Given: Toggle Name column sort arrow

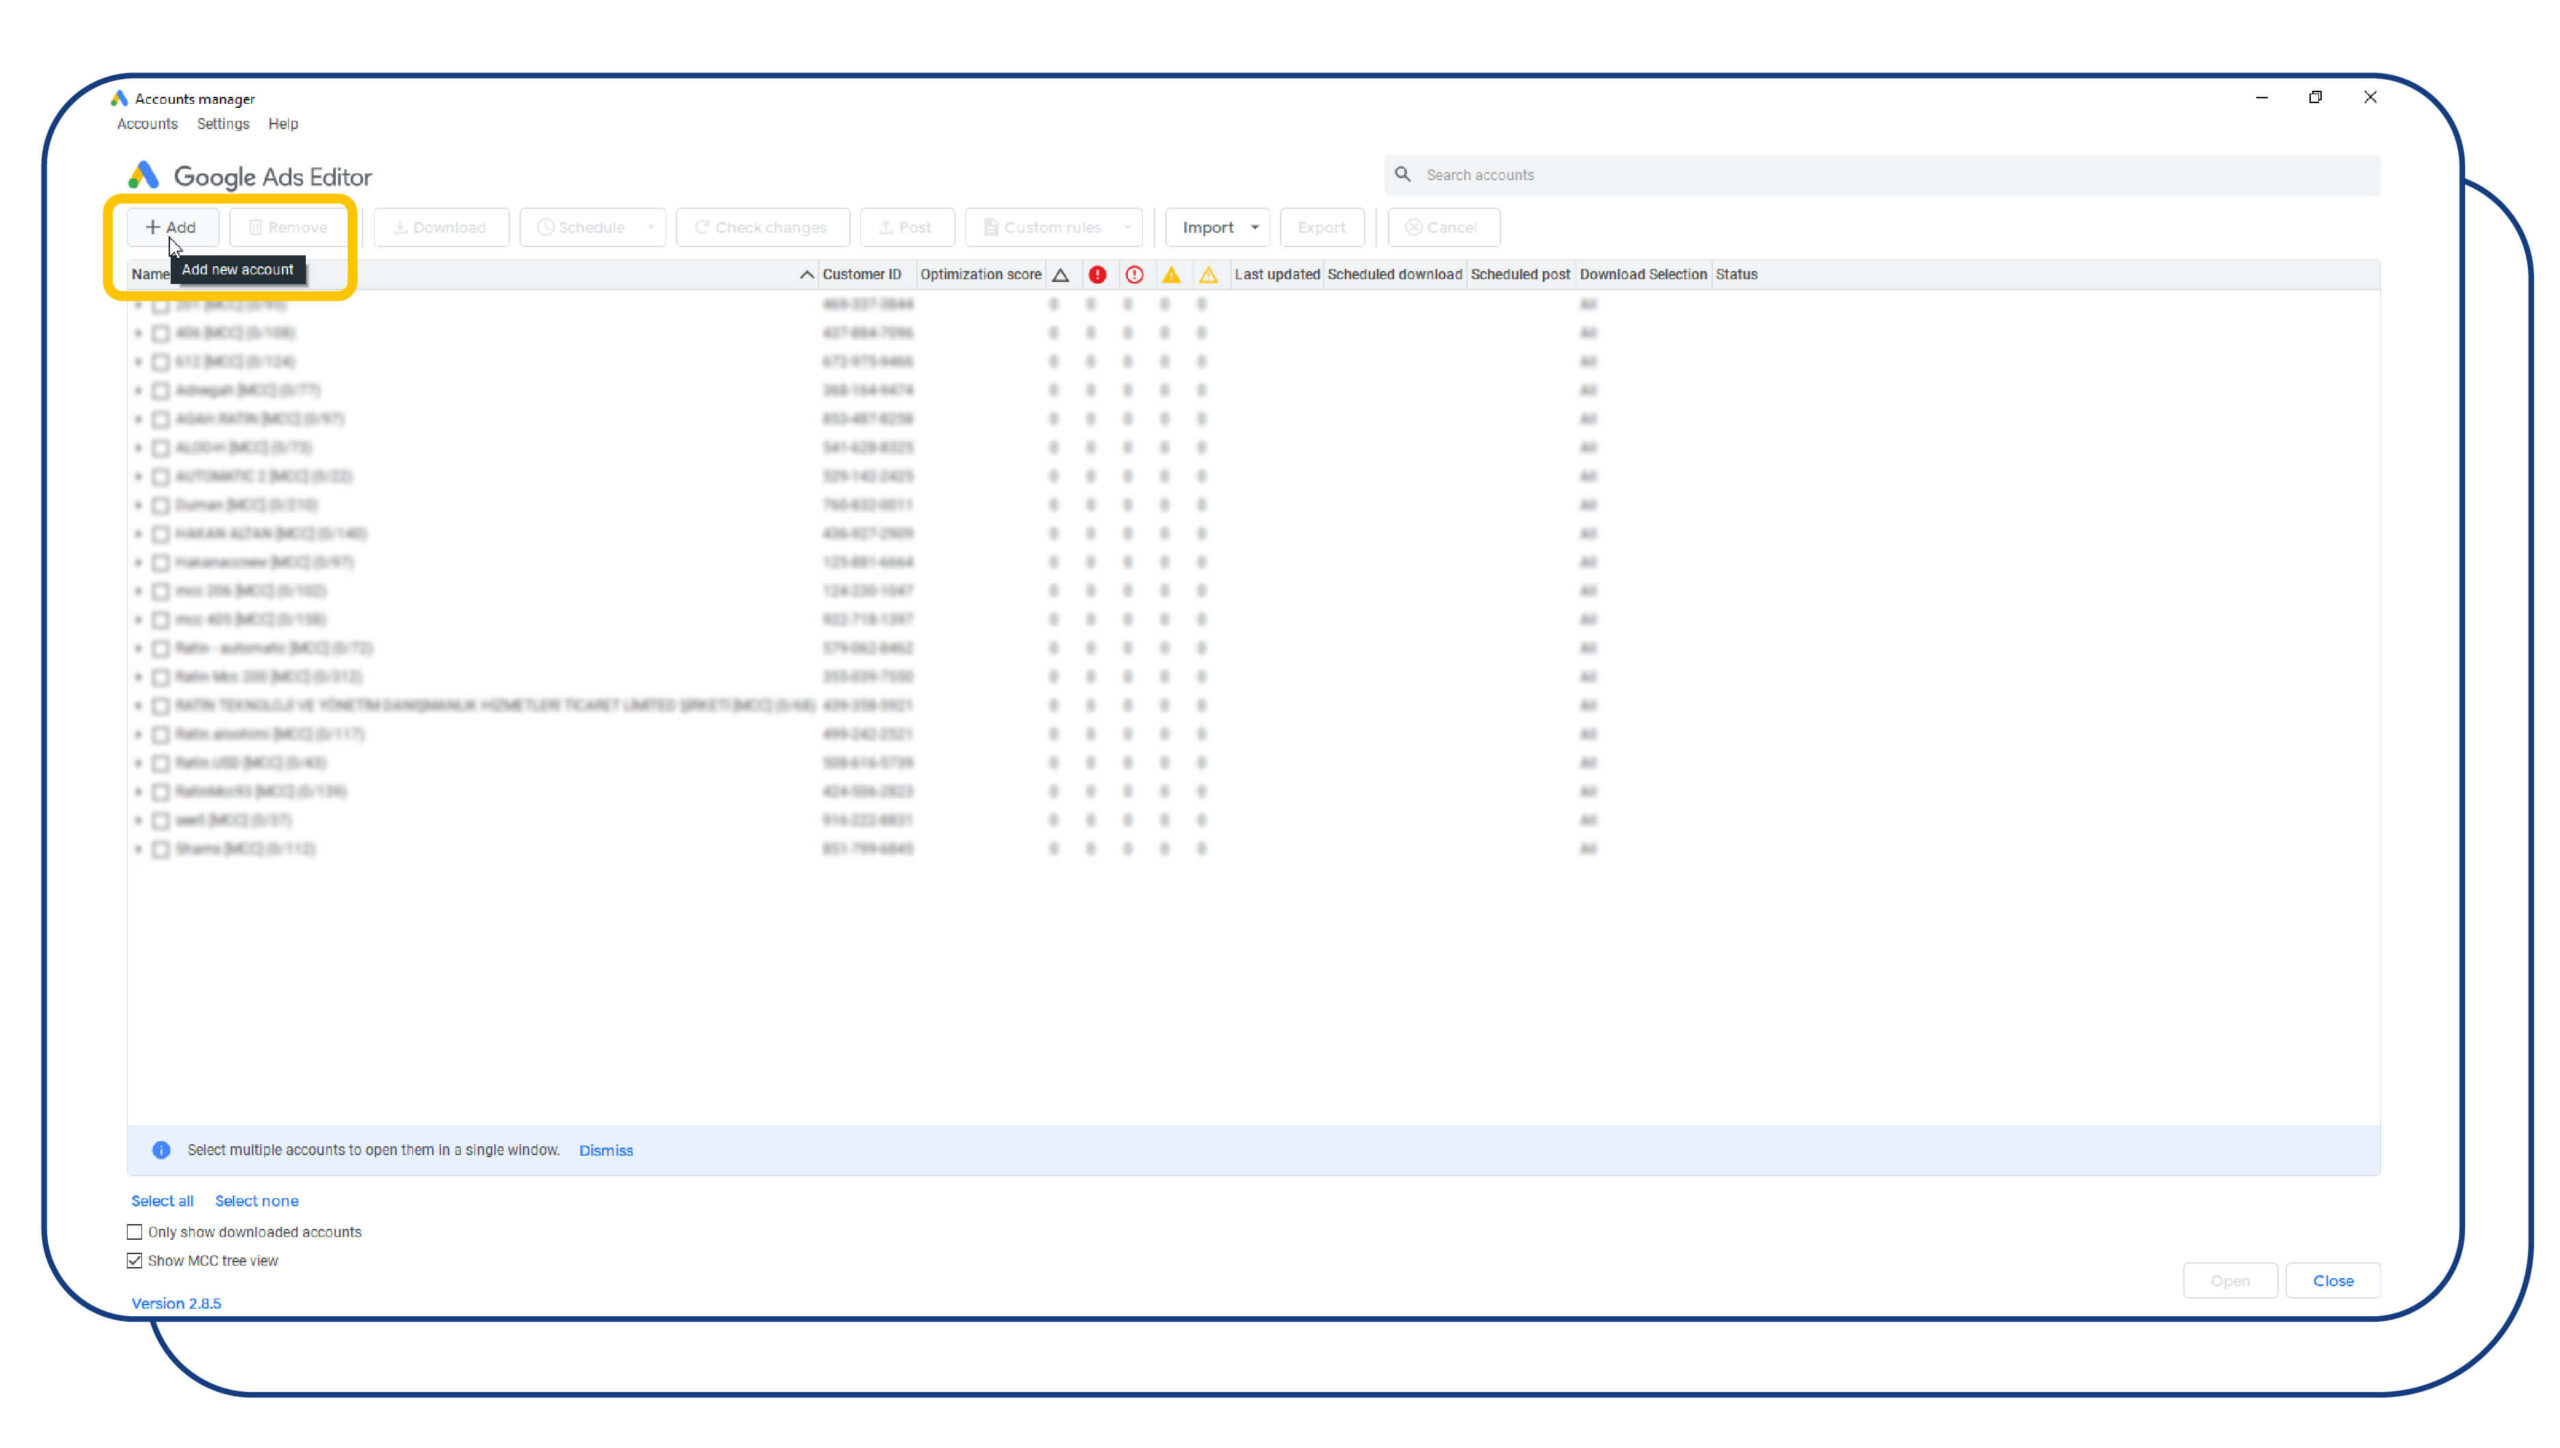Looking at the screenshot, I should pos(806,274).
